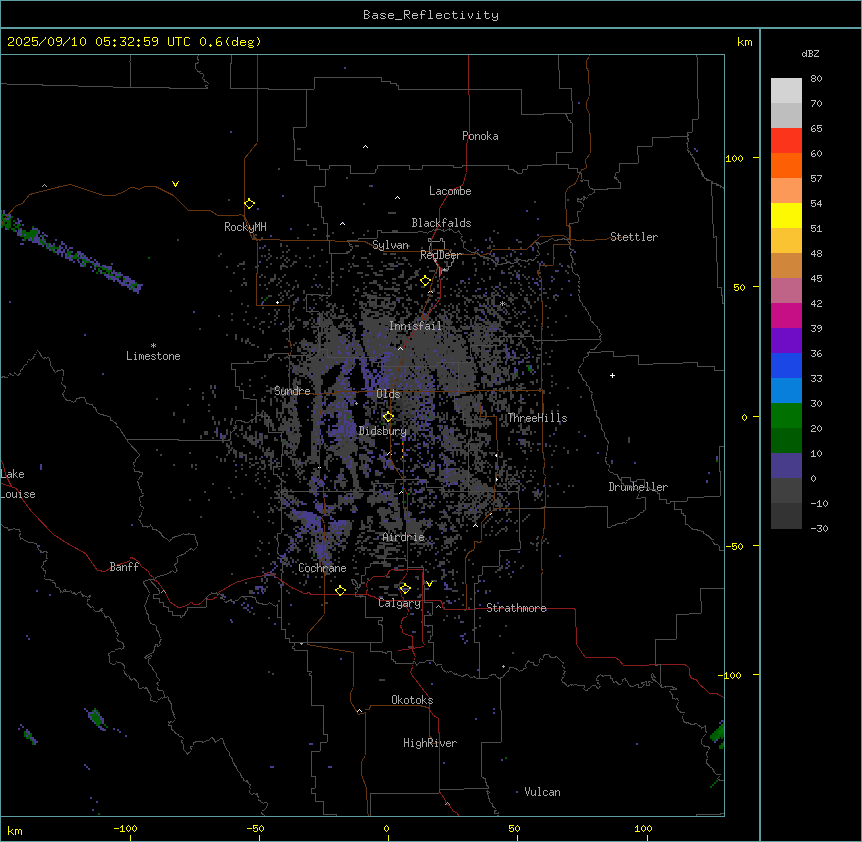
Task: Click the 57 value in dBZ legend
Action: pyautogui.click(x=816, y=179)
